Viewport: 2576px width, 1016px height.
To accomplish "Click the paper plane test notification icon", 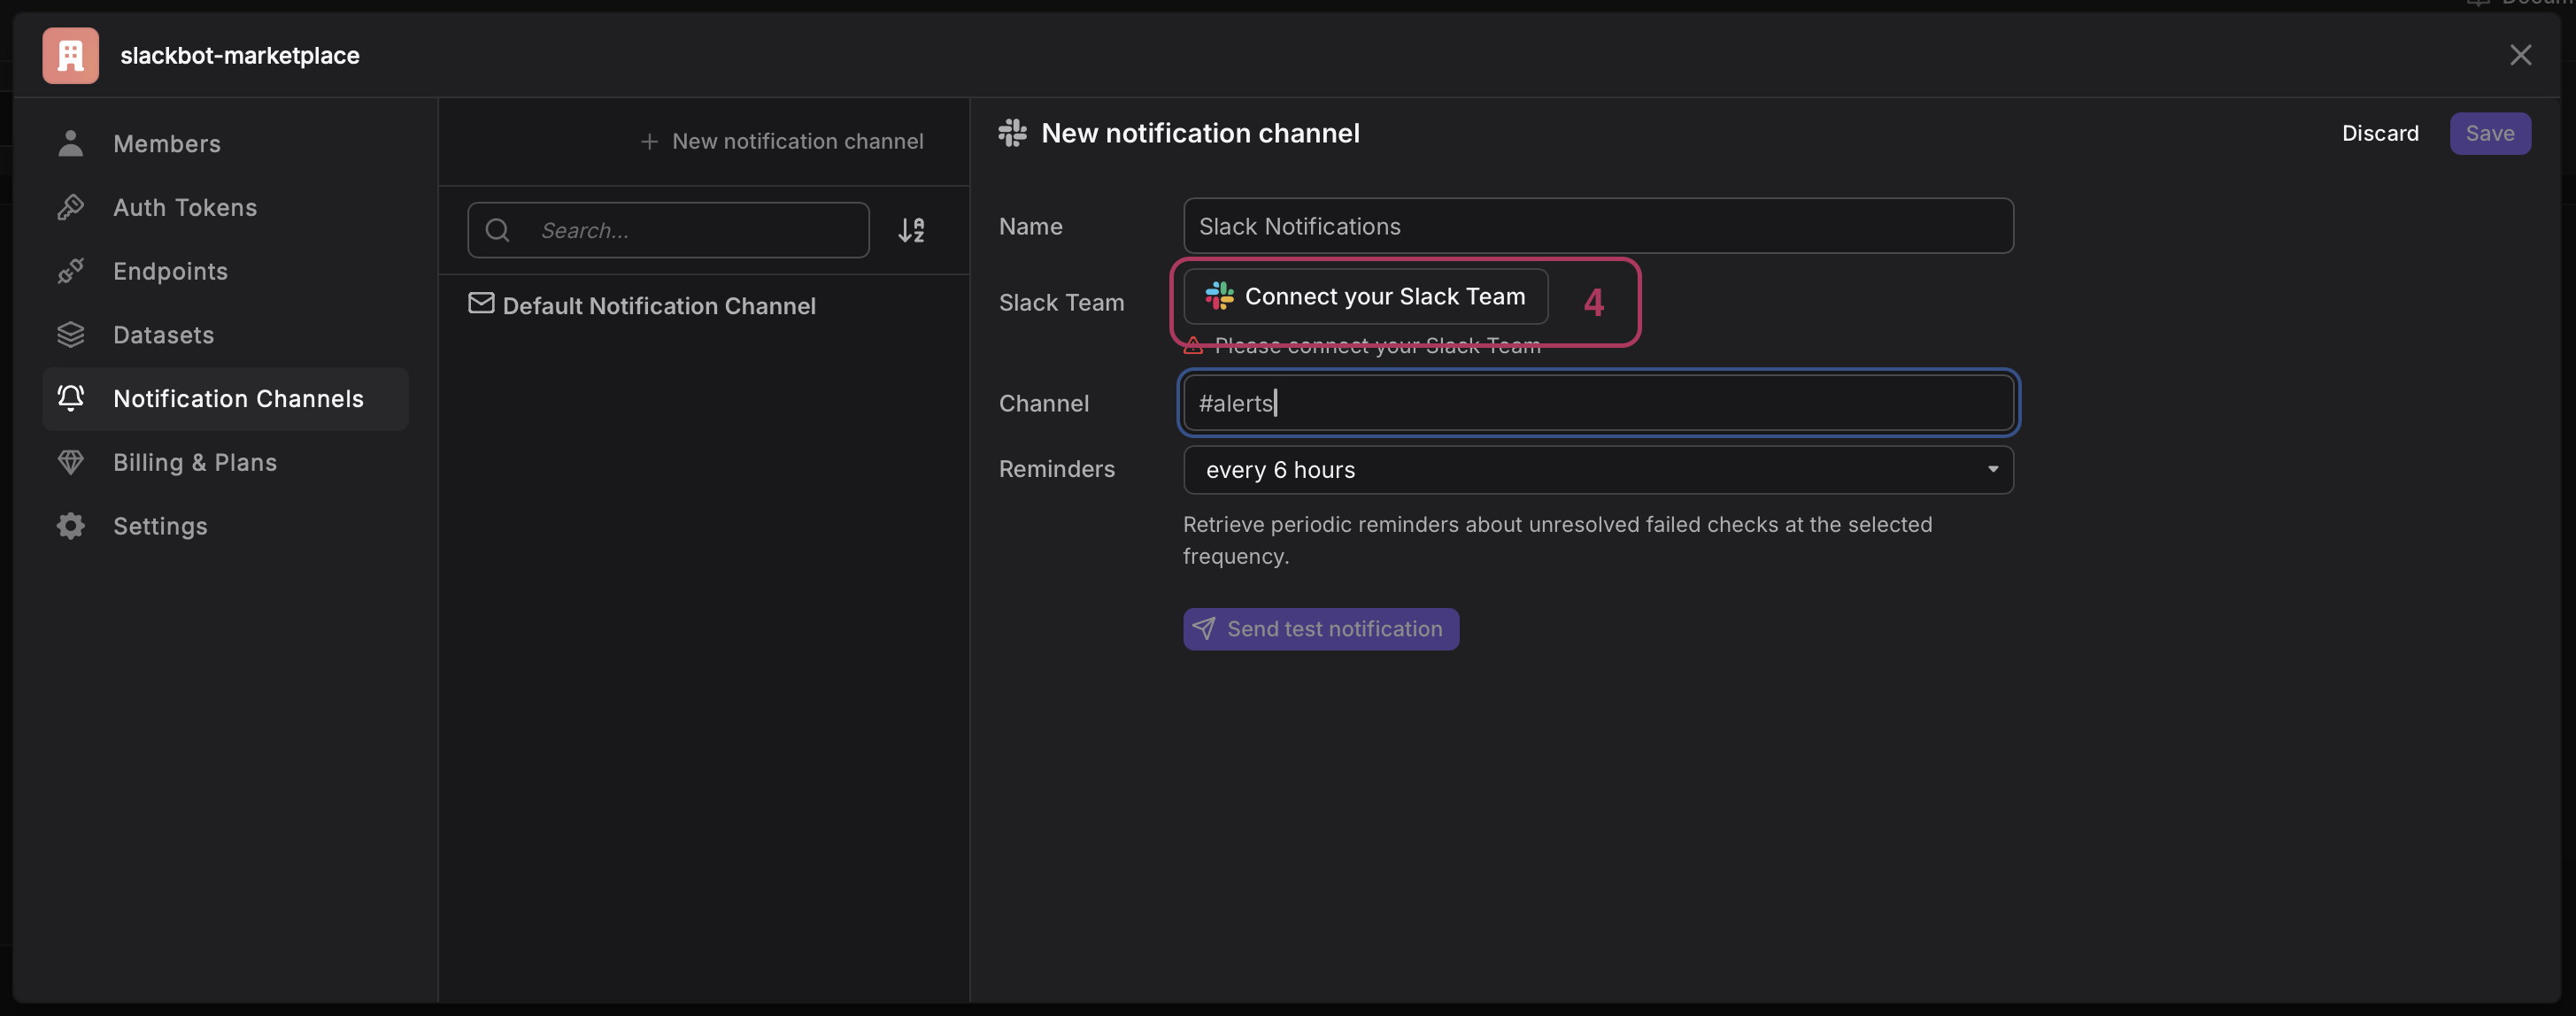I will tap(1204, 628).
